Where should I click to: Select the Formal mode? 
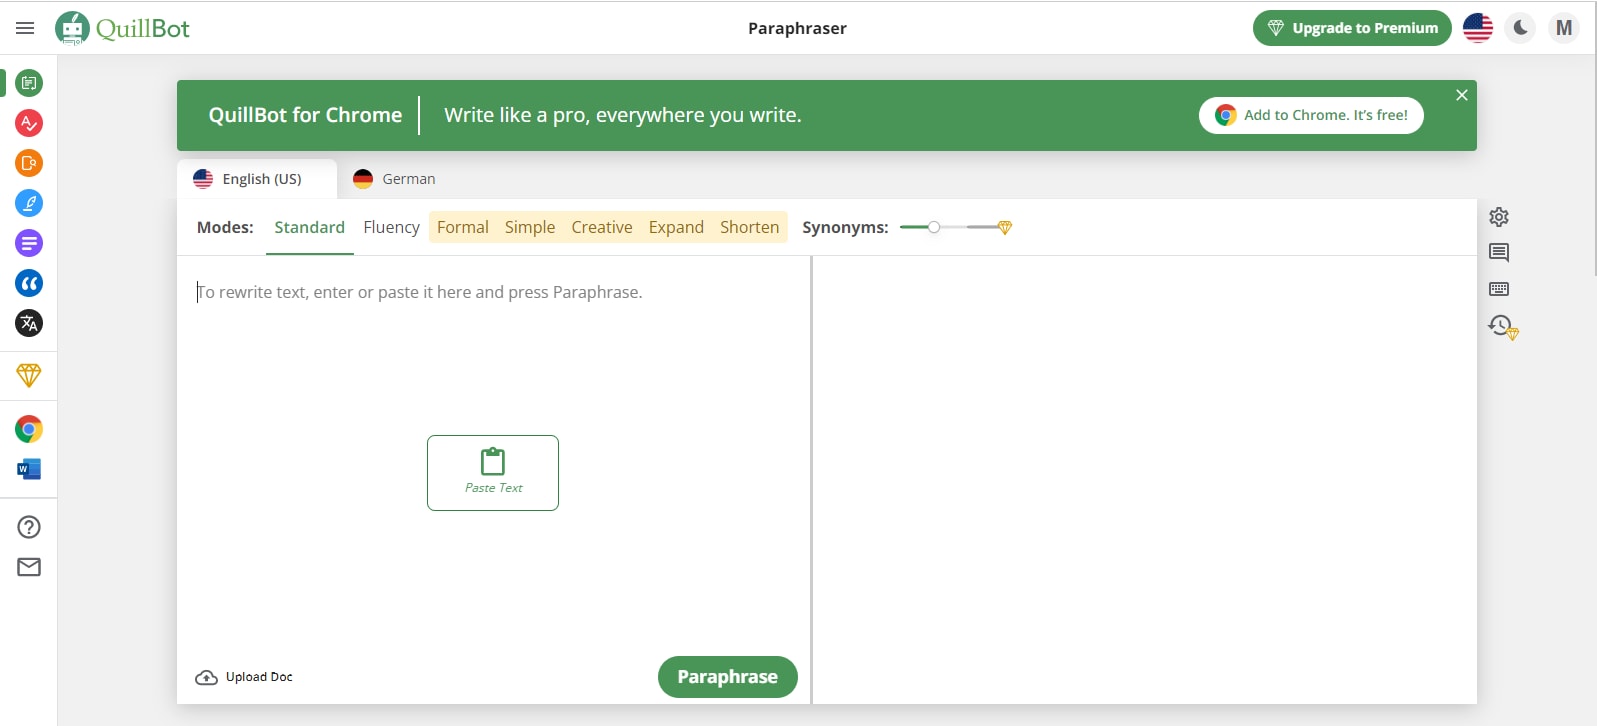pos(463,228)
